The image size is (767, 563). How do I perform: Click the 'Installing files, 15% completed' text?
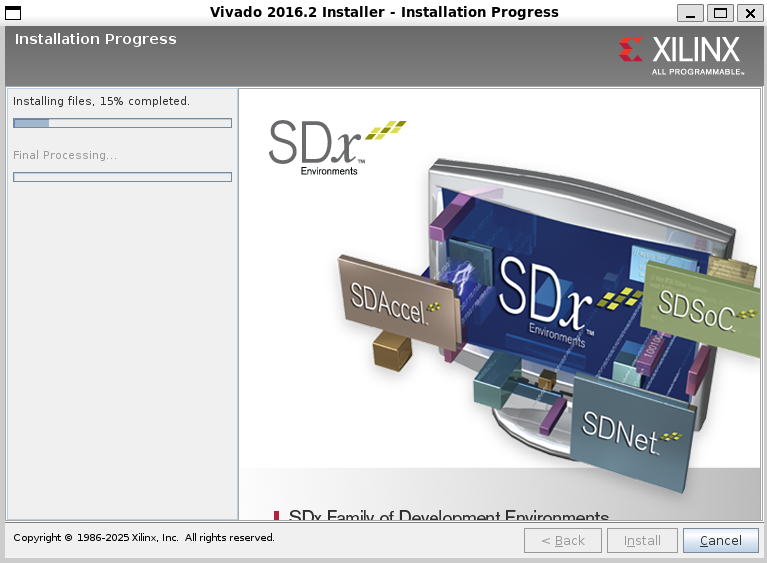click(101, 101)
